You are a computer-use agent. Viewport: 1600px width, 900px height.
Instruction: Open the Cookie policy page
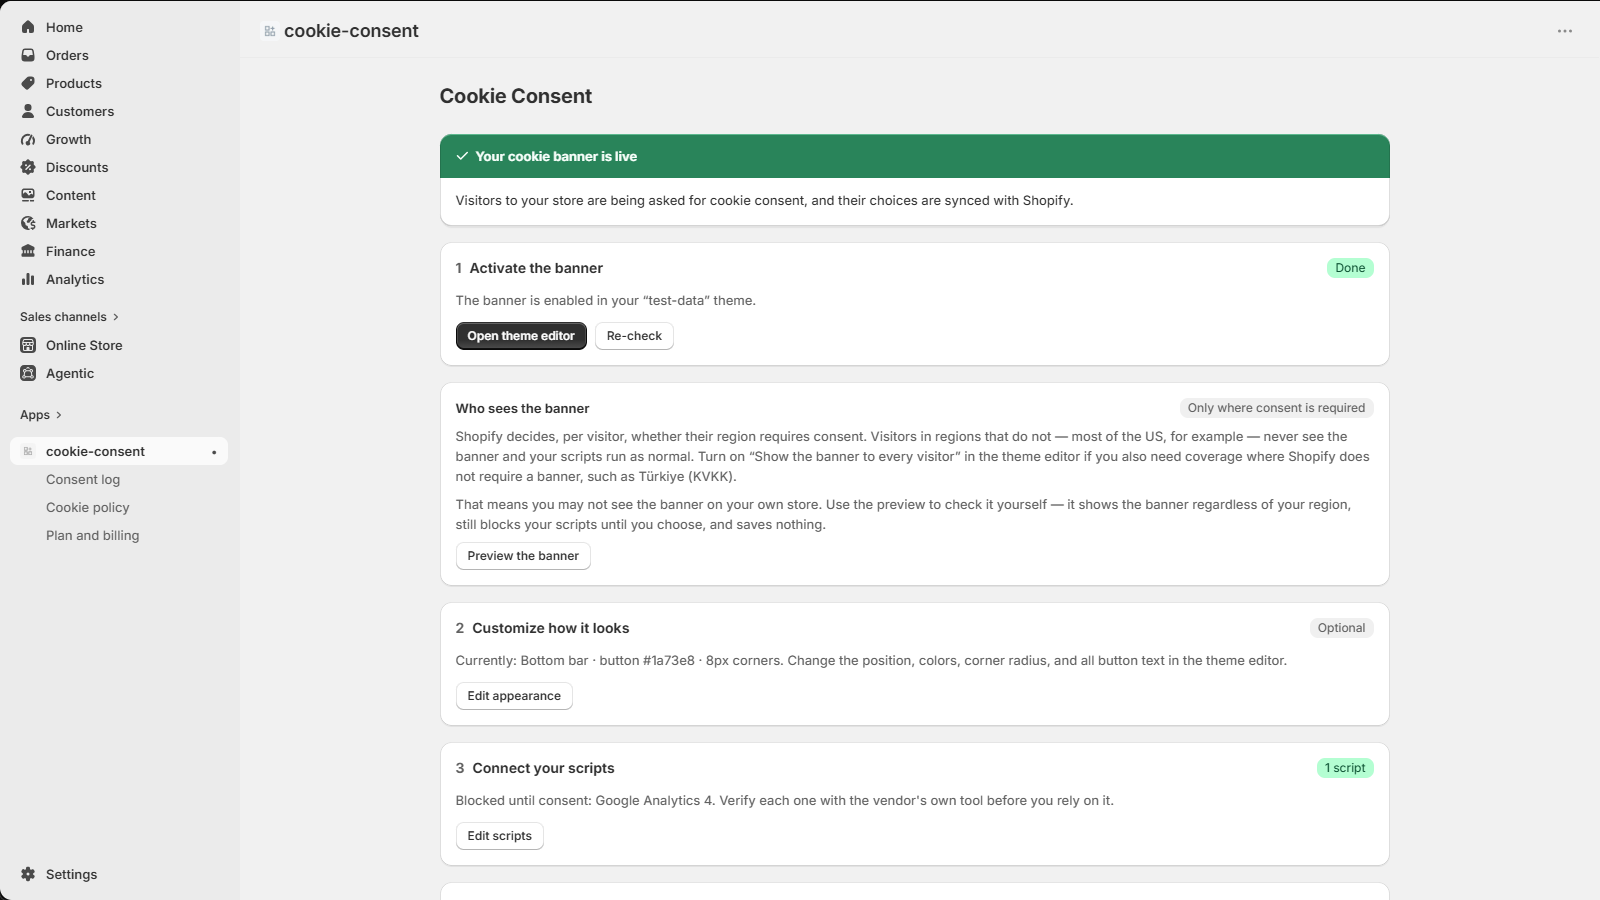click(88, 507)
